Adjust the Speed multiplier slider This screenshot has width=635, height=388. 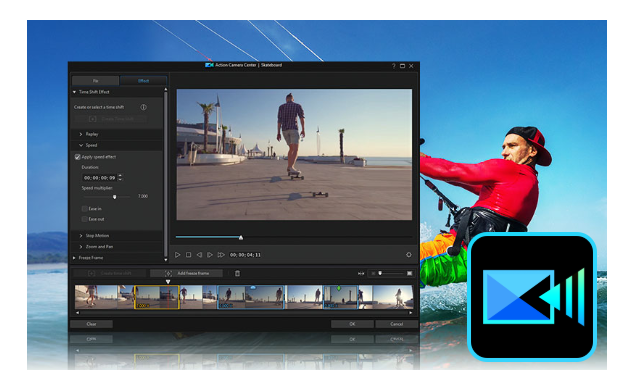(x=114, y=197)
